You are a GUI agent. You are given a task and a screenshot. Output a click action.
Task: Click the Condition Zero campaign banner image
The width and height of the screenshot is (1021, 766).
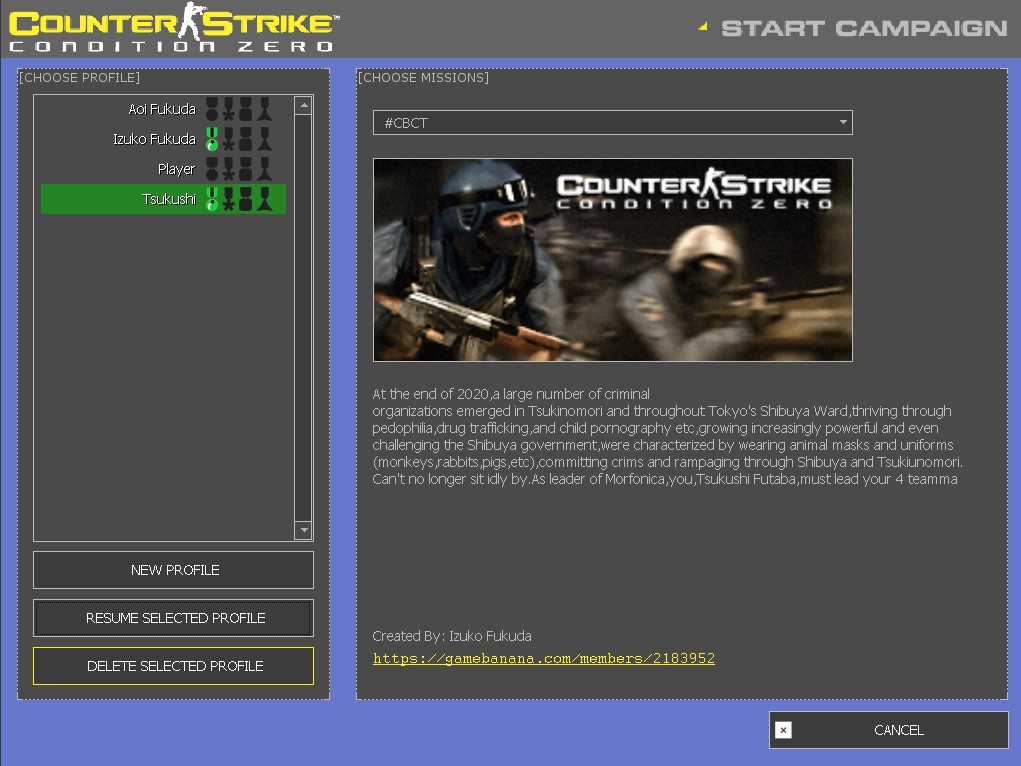coord(612,259)
